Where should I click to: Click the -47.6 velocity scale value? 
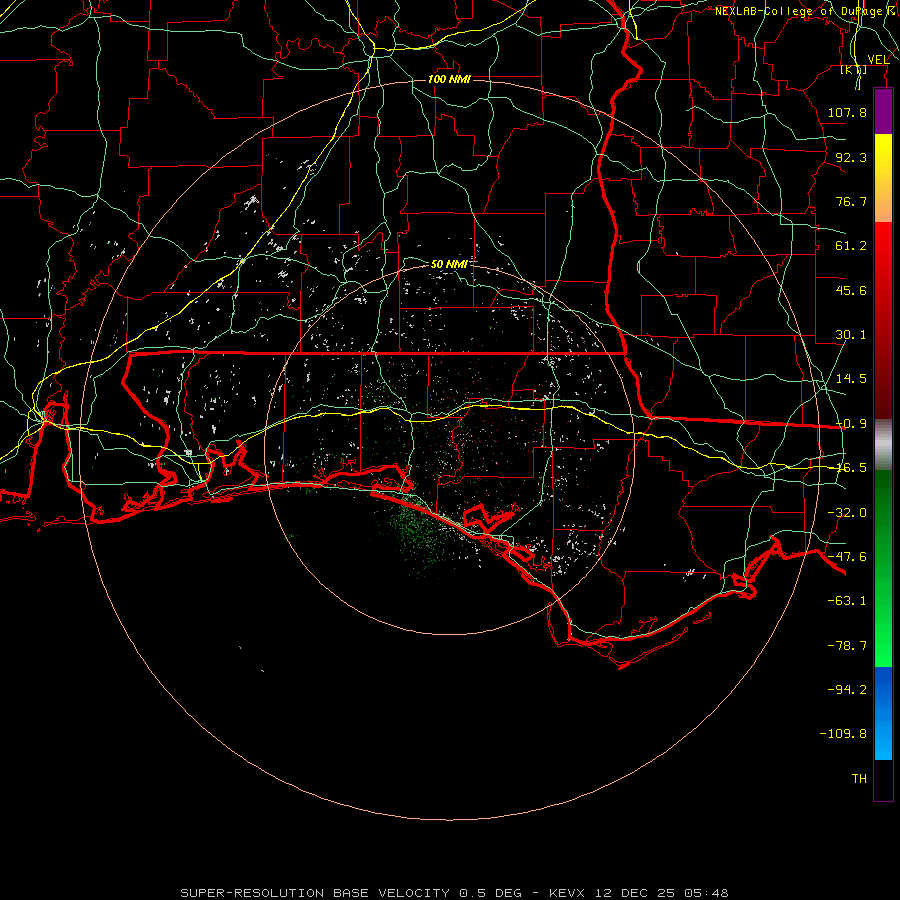point(847,557)
